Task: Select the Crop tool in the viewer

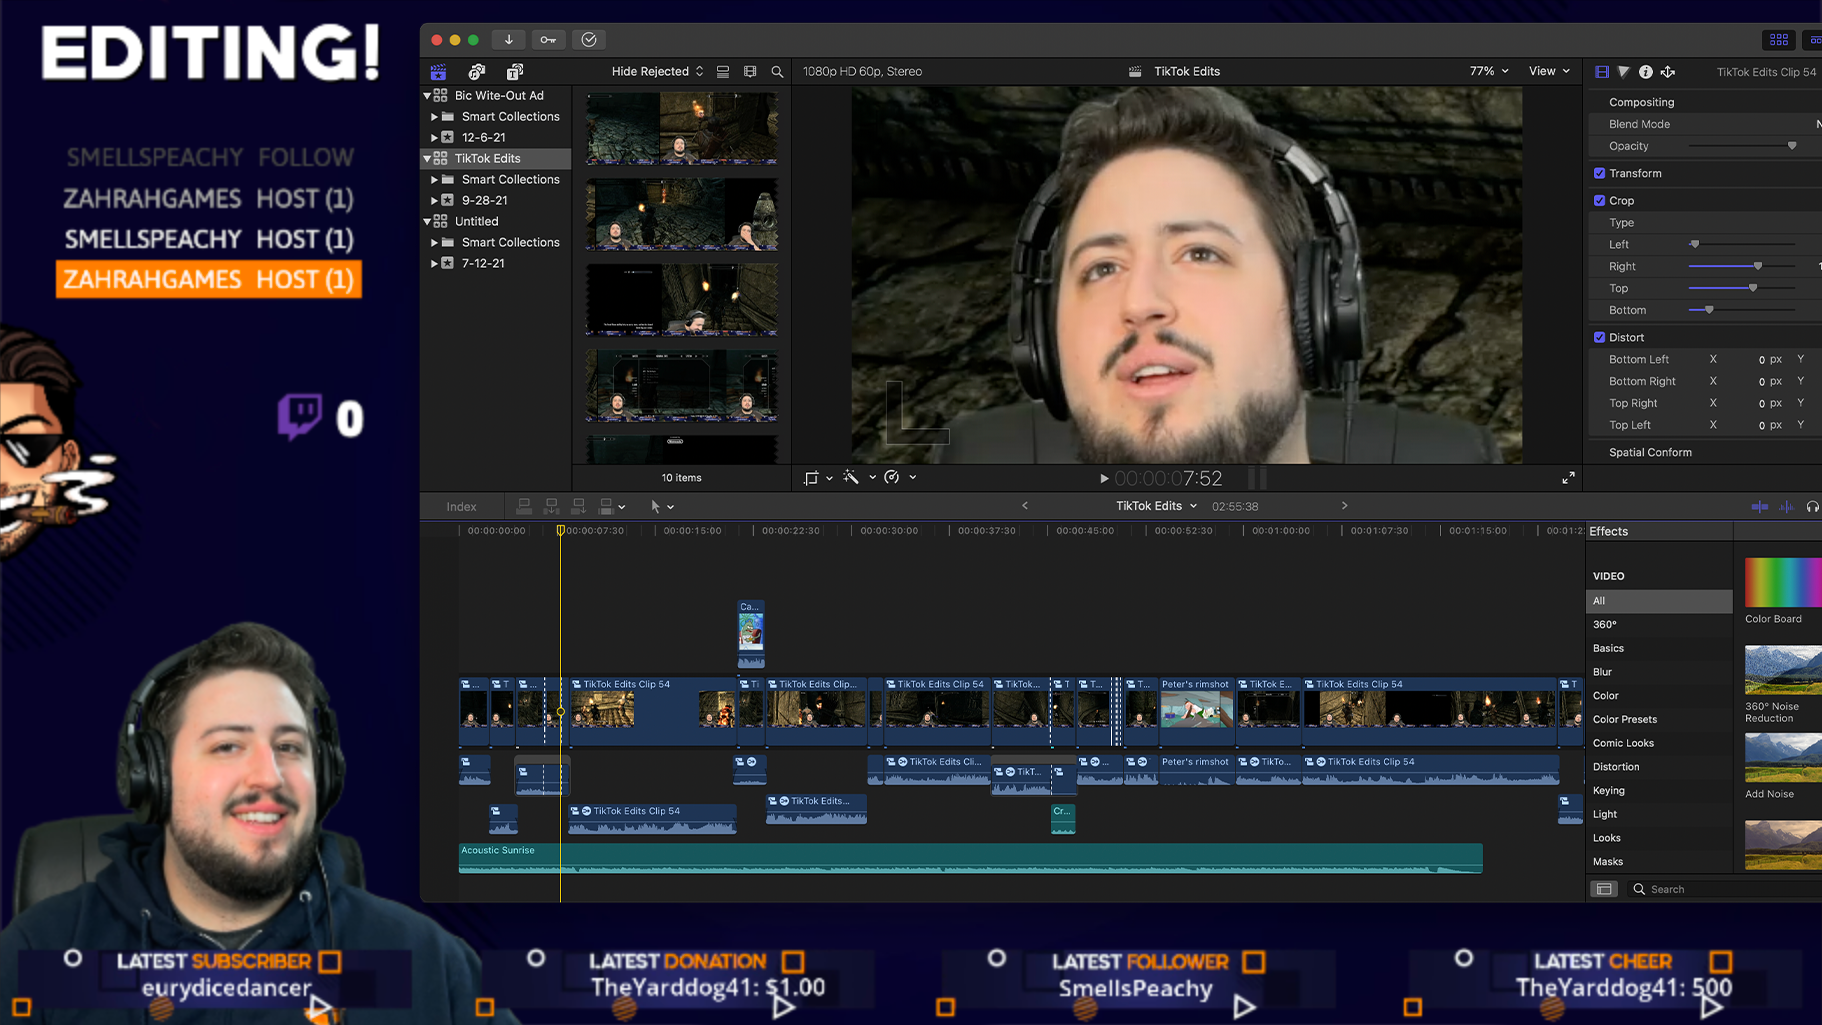Action: [x=812, y=477]
